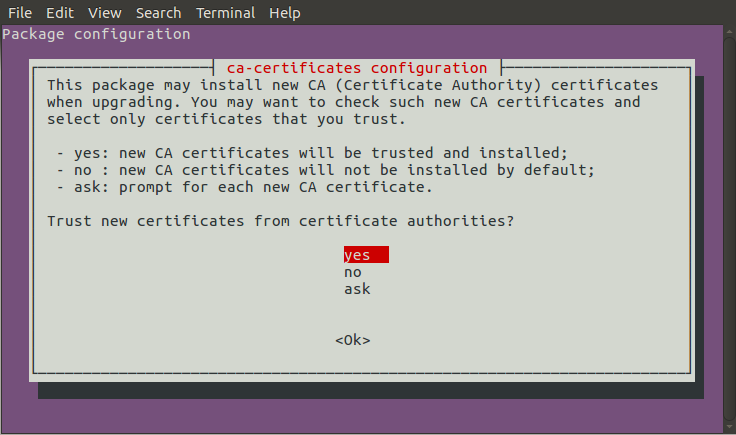Select the highlighted 'yes' option

[x=366, y=255]
